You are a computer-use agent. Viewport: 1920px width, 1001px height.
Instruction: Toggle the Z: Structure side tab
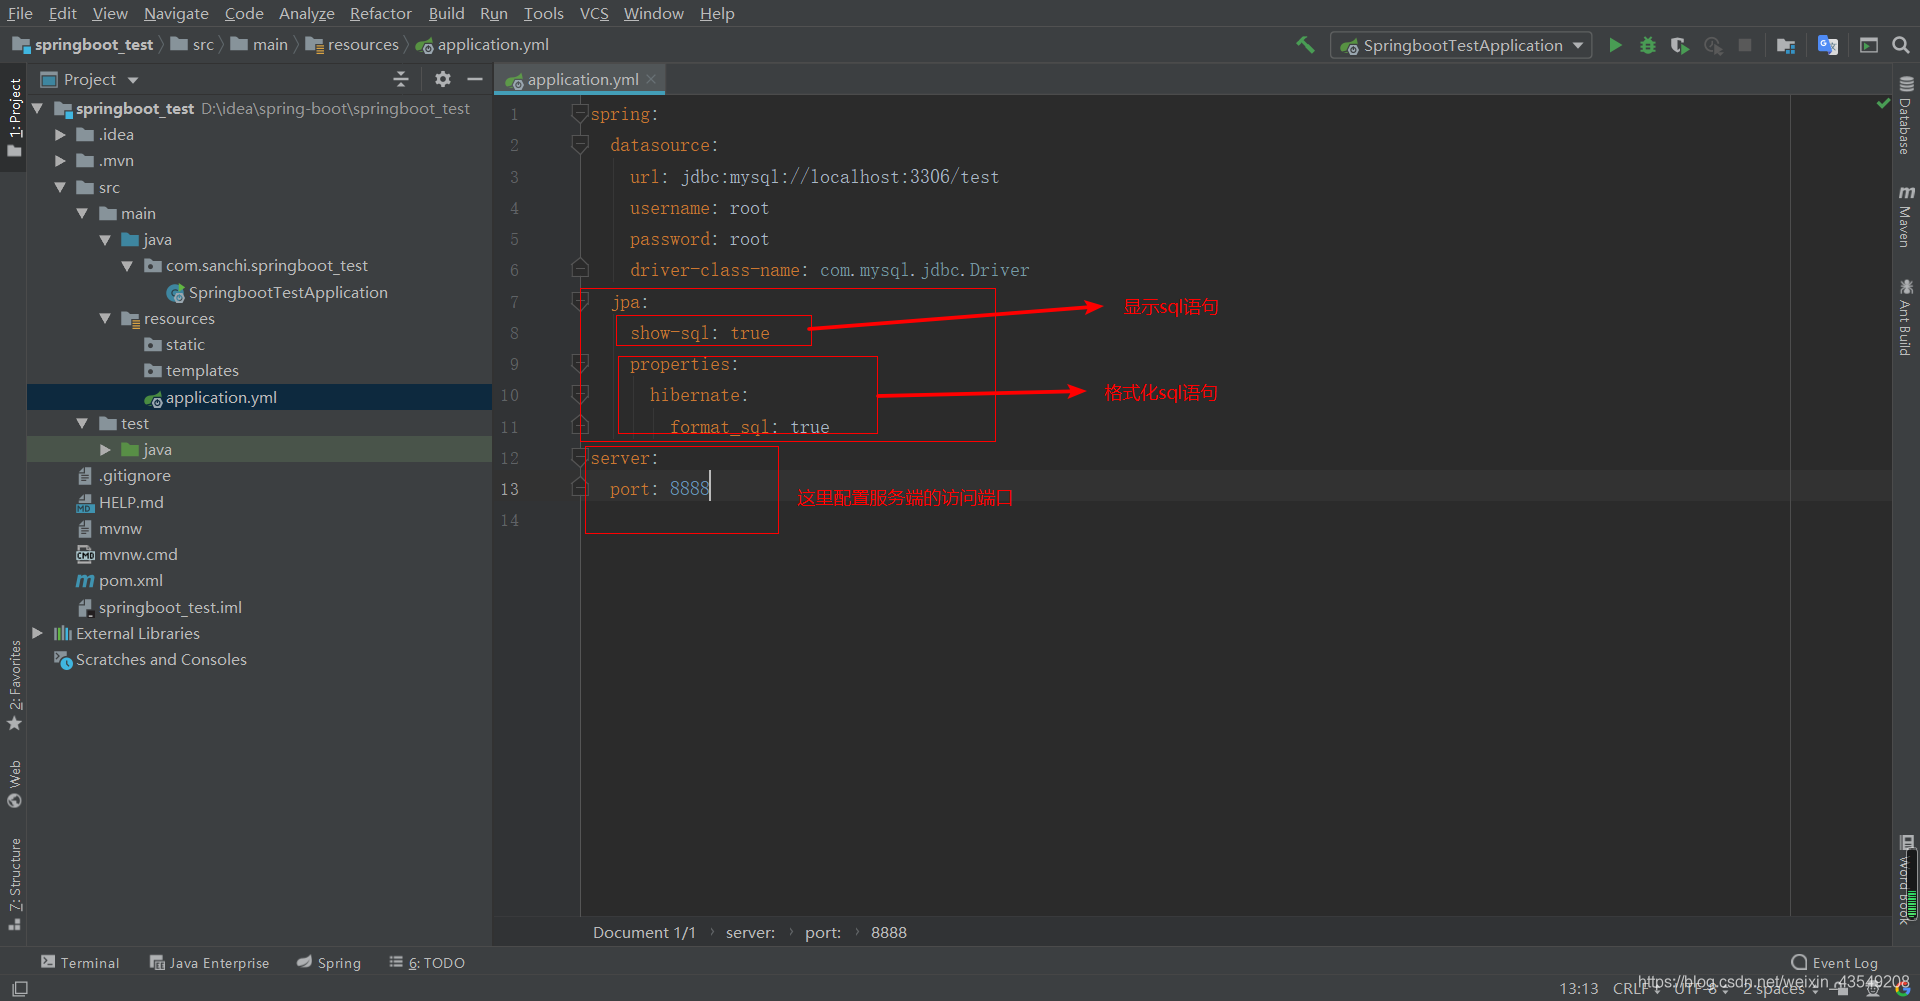click(14, 884)
